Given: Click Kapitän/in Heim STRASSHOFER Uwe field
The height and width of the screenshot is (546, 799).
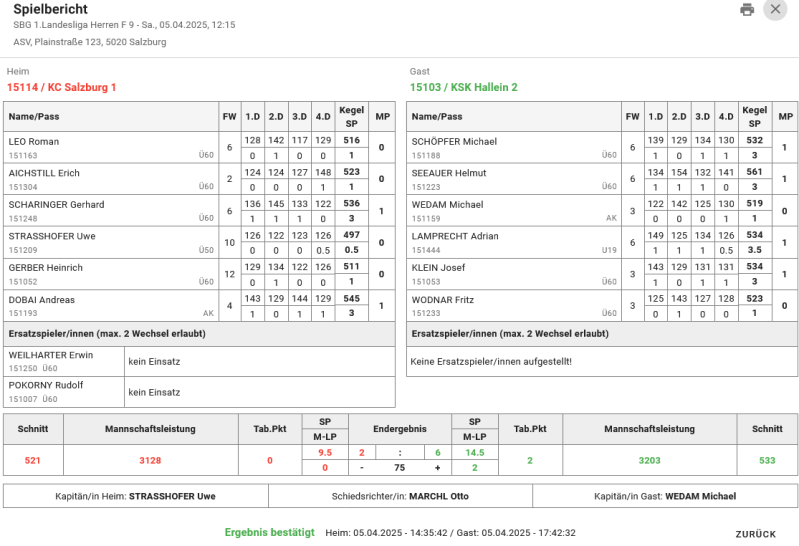Looking at the screenshot, I should point(136,496).
